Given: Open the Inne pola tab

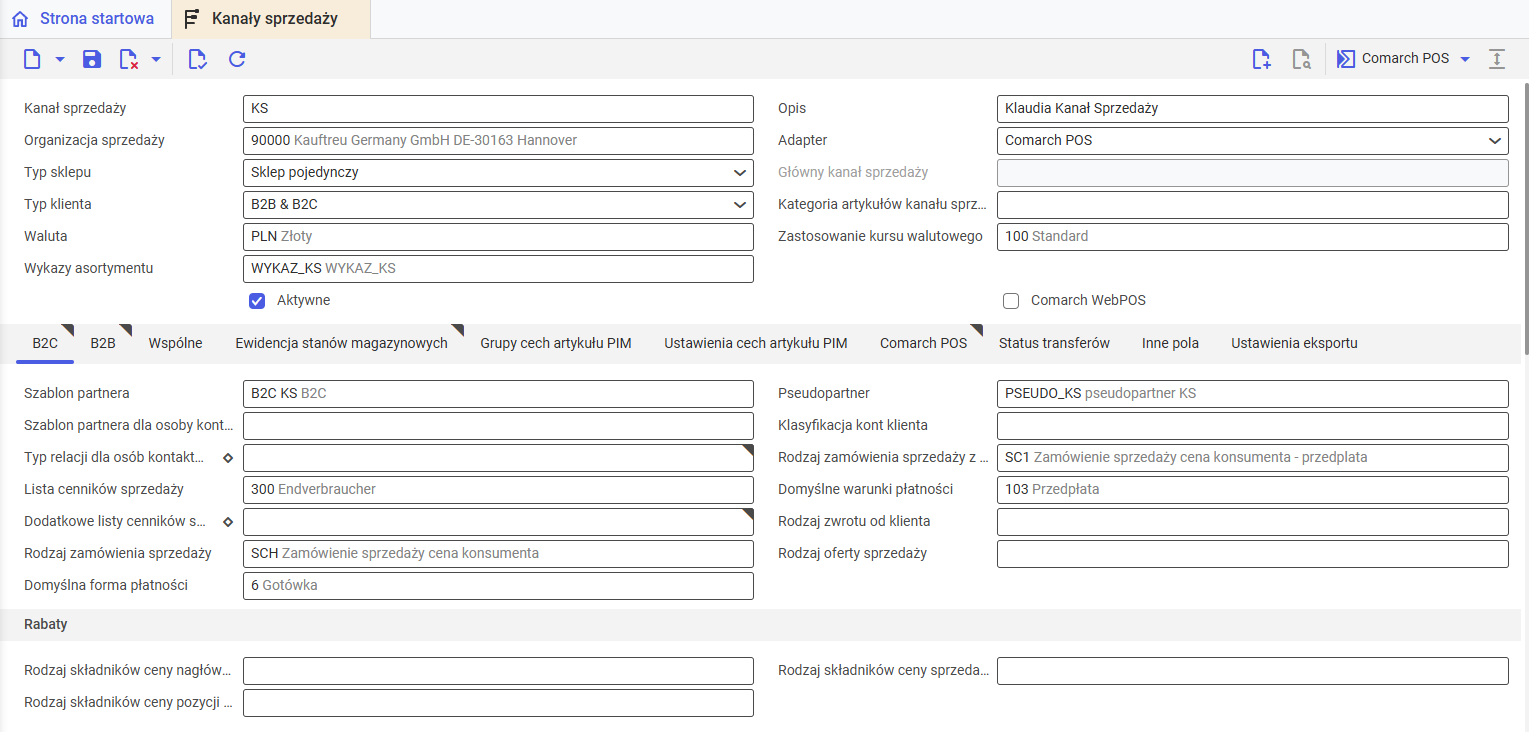Looking at the screenshot, I should pos(1170,343).
